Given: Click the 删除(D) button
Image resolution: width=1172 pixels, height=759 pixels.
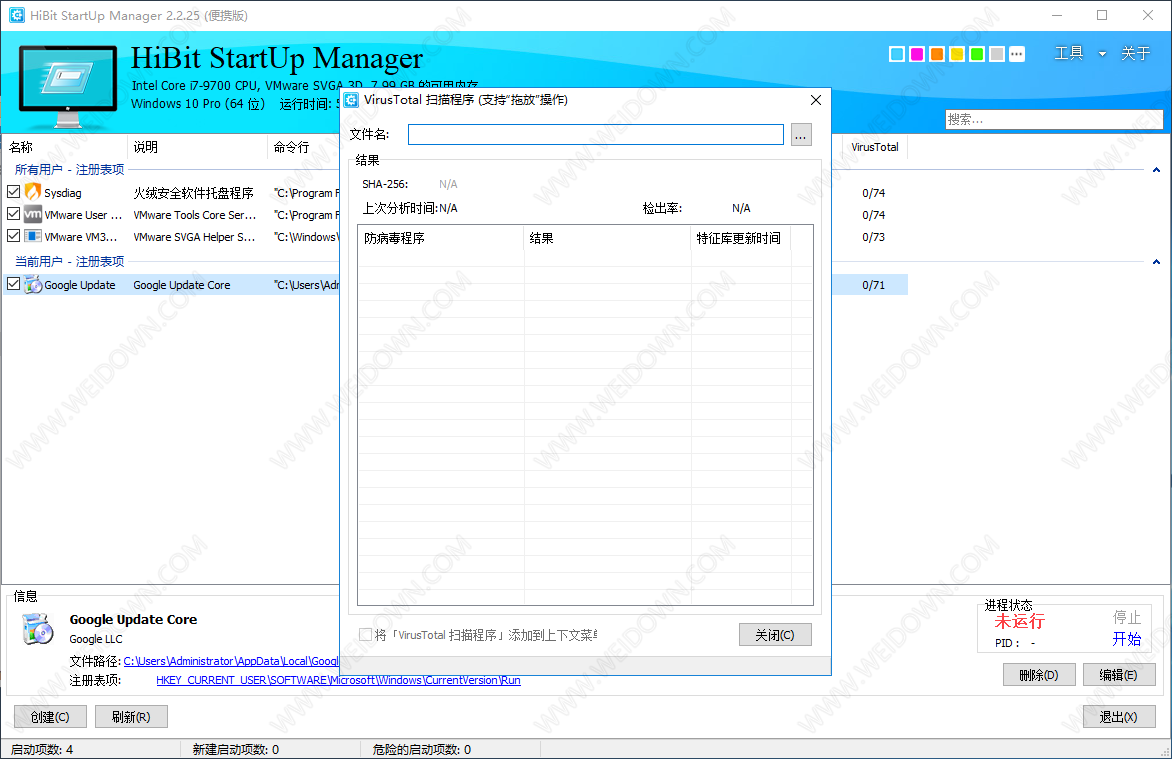Looking at the screenshot, I should [1039, 675].
